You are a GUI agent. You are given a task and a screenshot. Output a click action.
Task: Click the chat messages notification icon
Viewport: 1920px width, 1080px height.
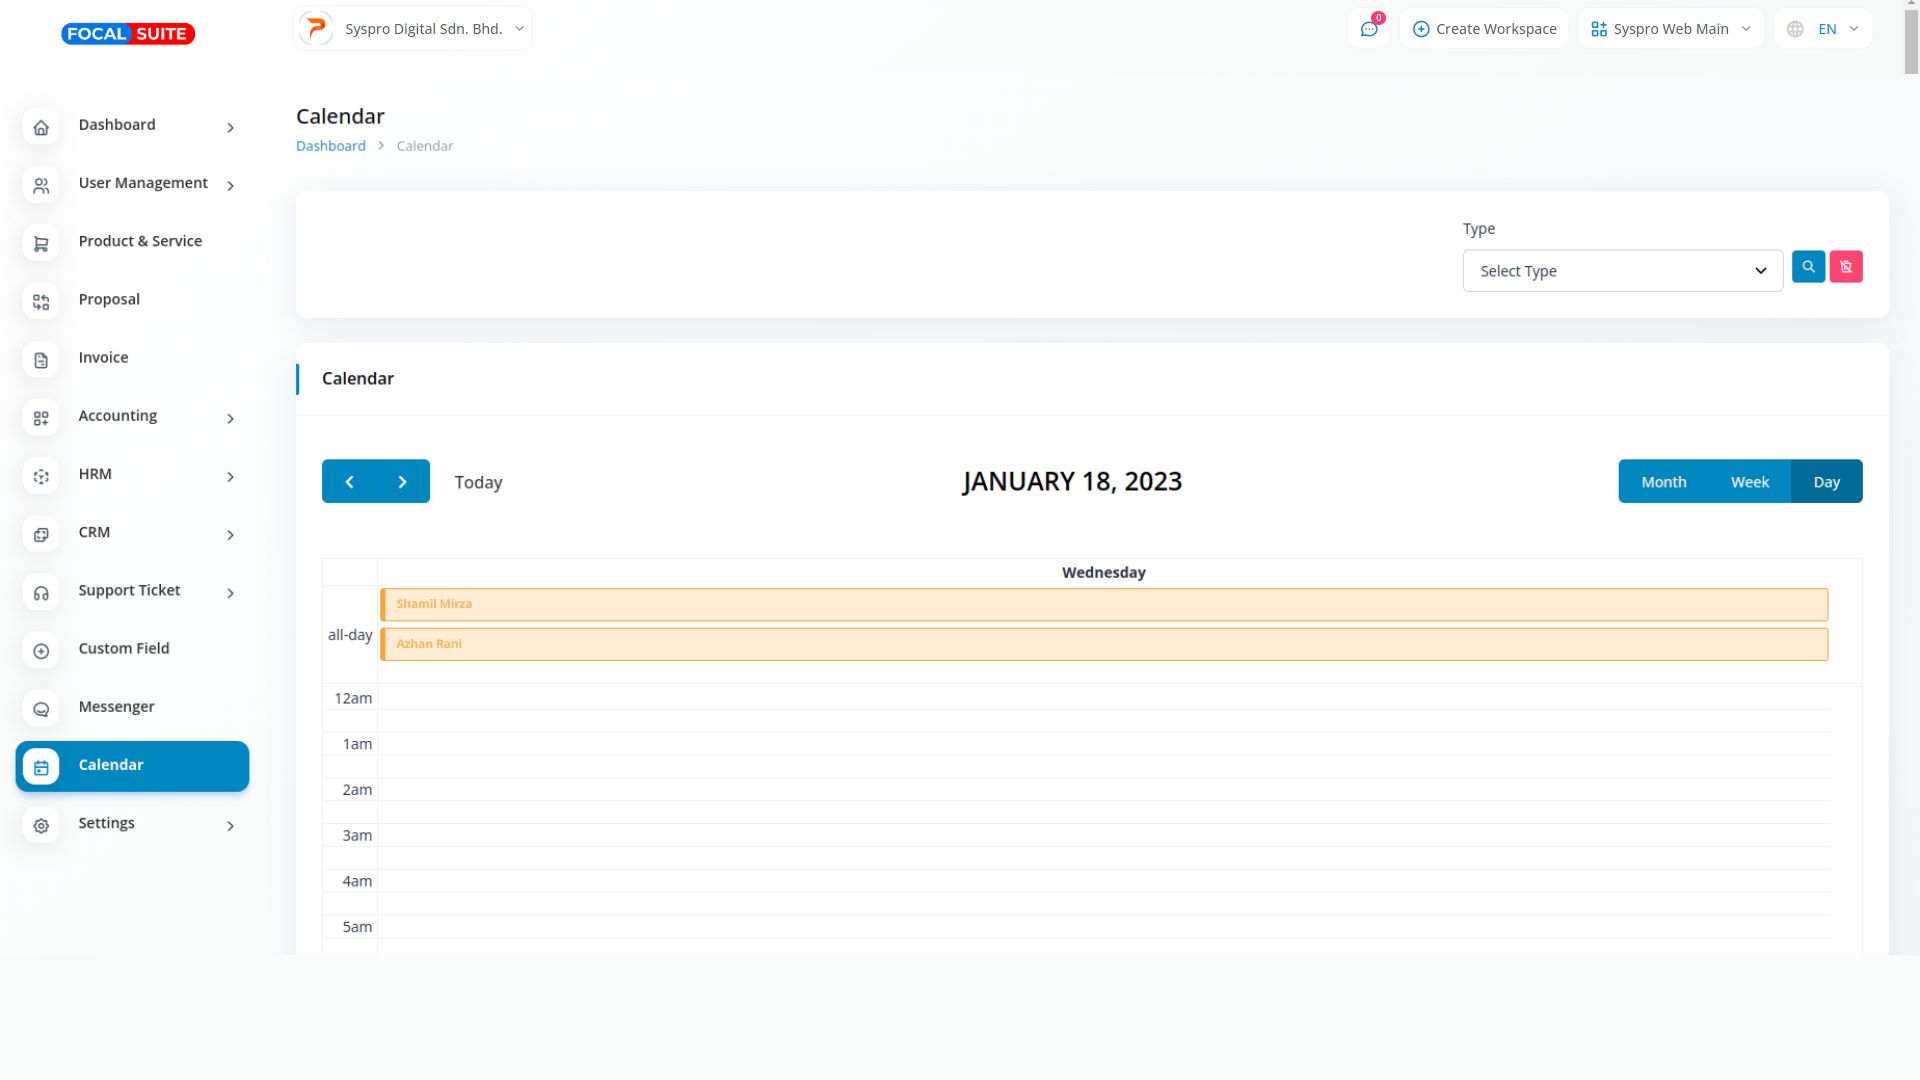click(x=1369, y=29)
